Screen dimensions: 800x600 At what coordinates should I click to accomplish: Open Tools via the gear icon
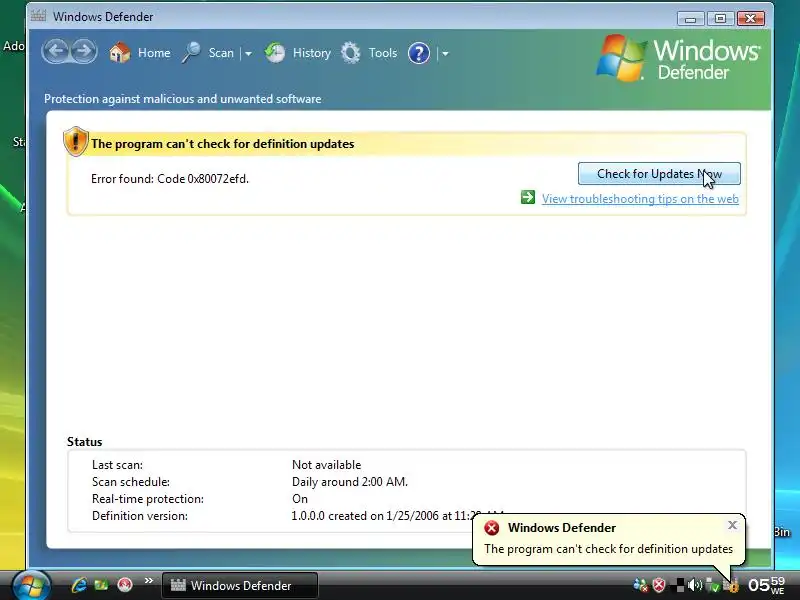[351, 53]
